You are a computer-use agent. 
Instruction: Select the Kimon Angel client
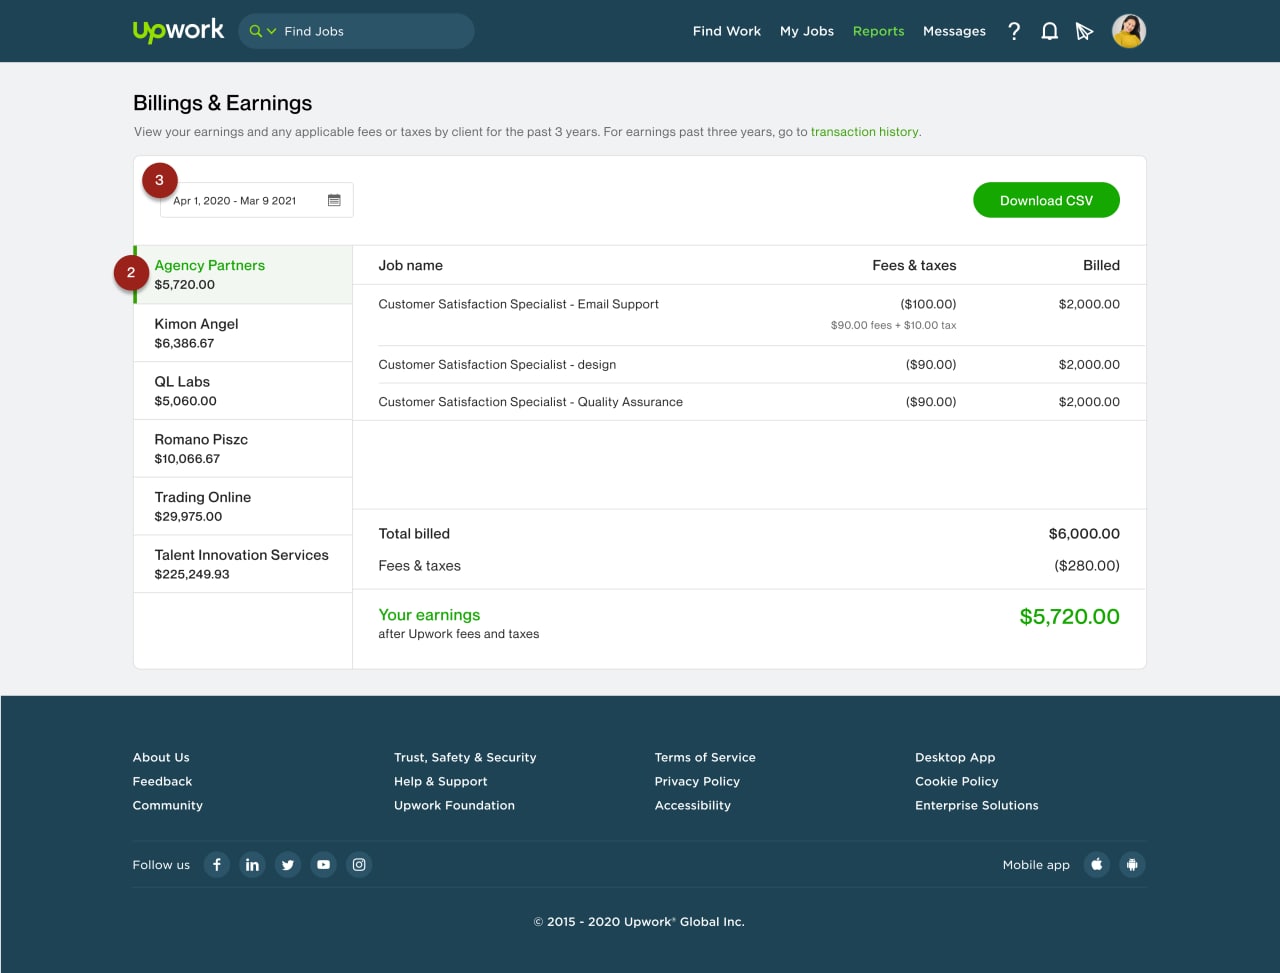click(243, 333)
